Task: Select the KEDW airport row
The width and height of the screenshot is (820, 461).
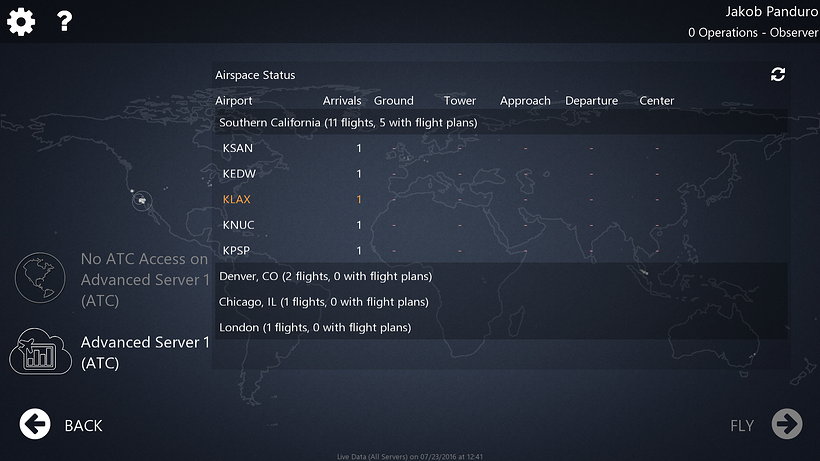Action: tap(501, 174)
